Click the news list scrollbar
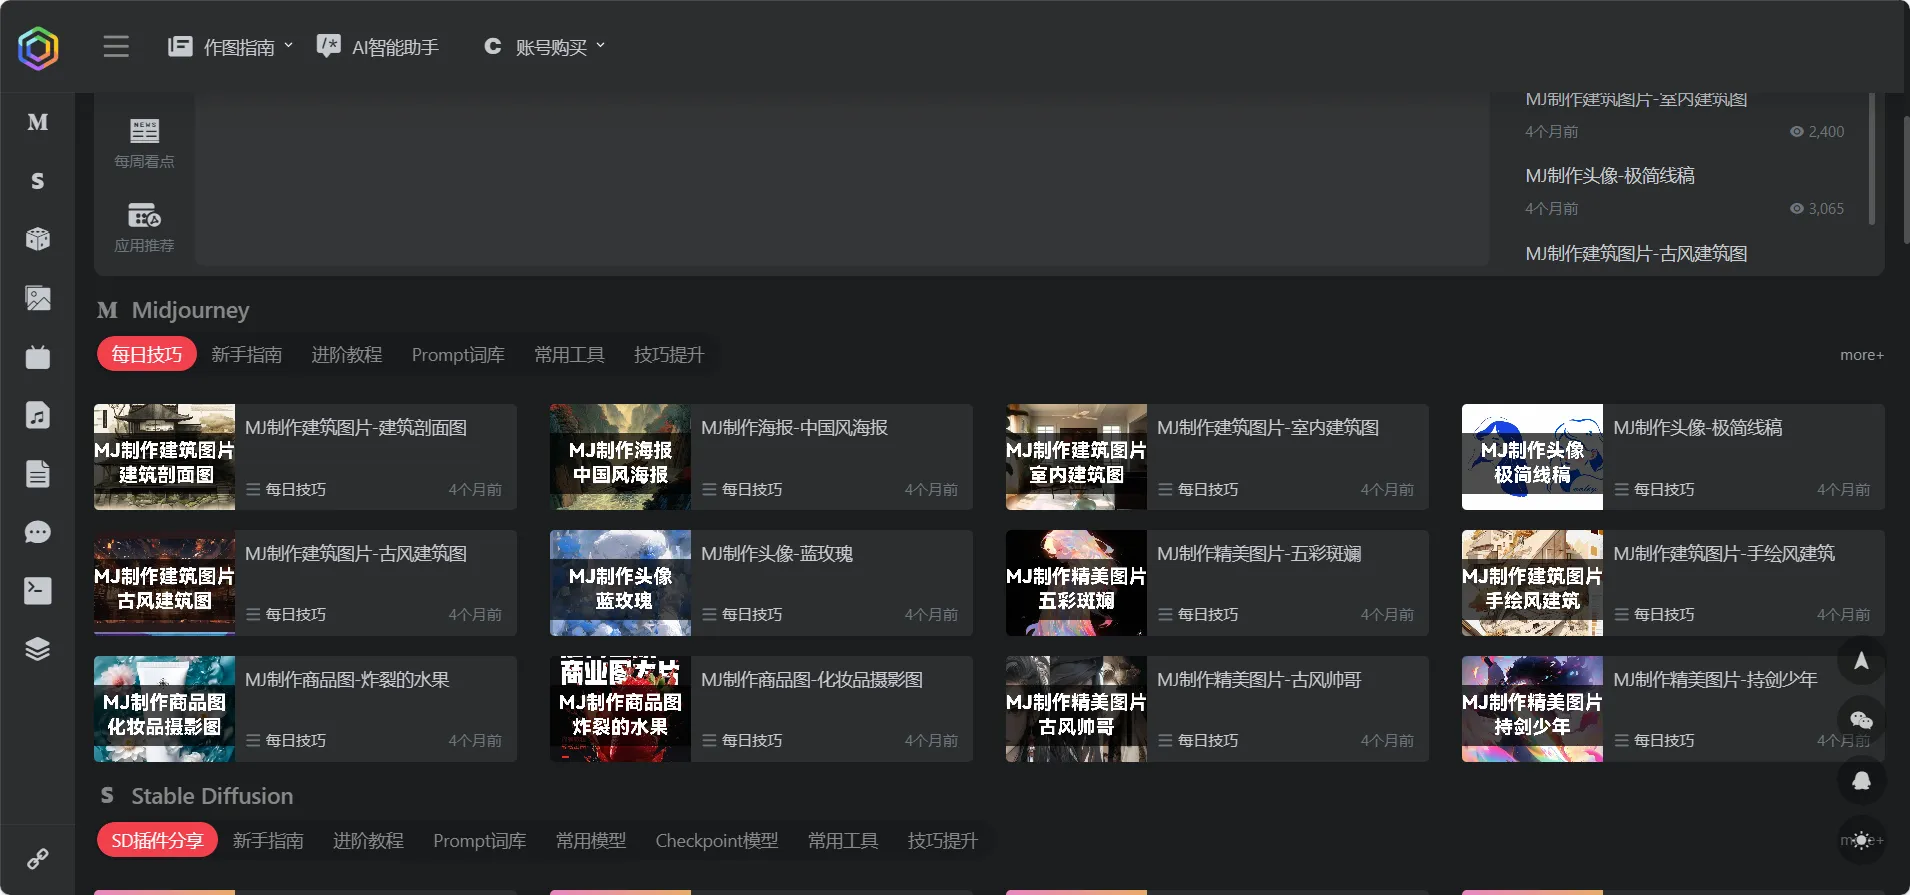 point(1871,160)
